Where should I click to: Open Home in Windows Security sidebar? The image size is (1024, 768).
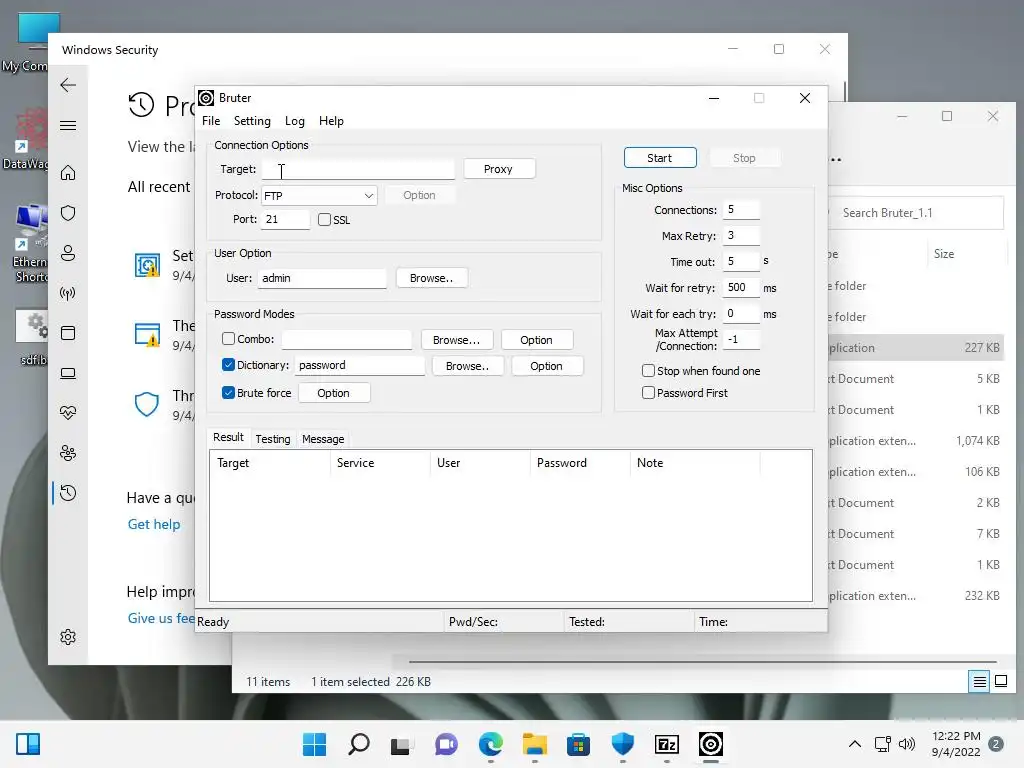68,173
